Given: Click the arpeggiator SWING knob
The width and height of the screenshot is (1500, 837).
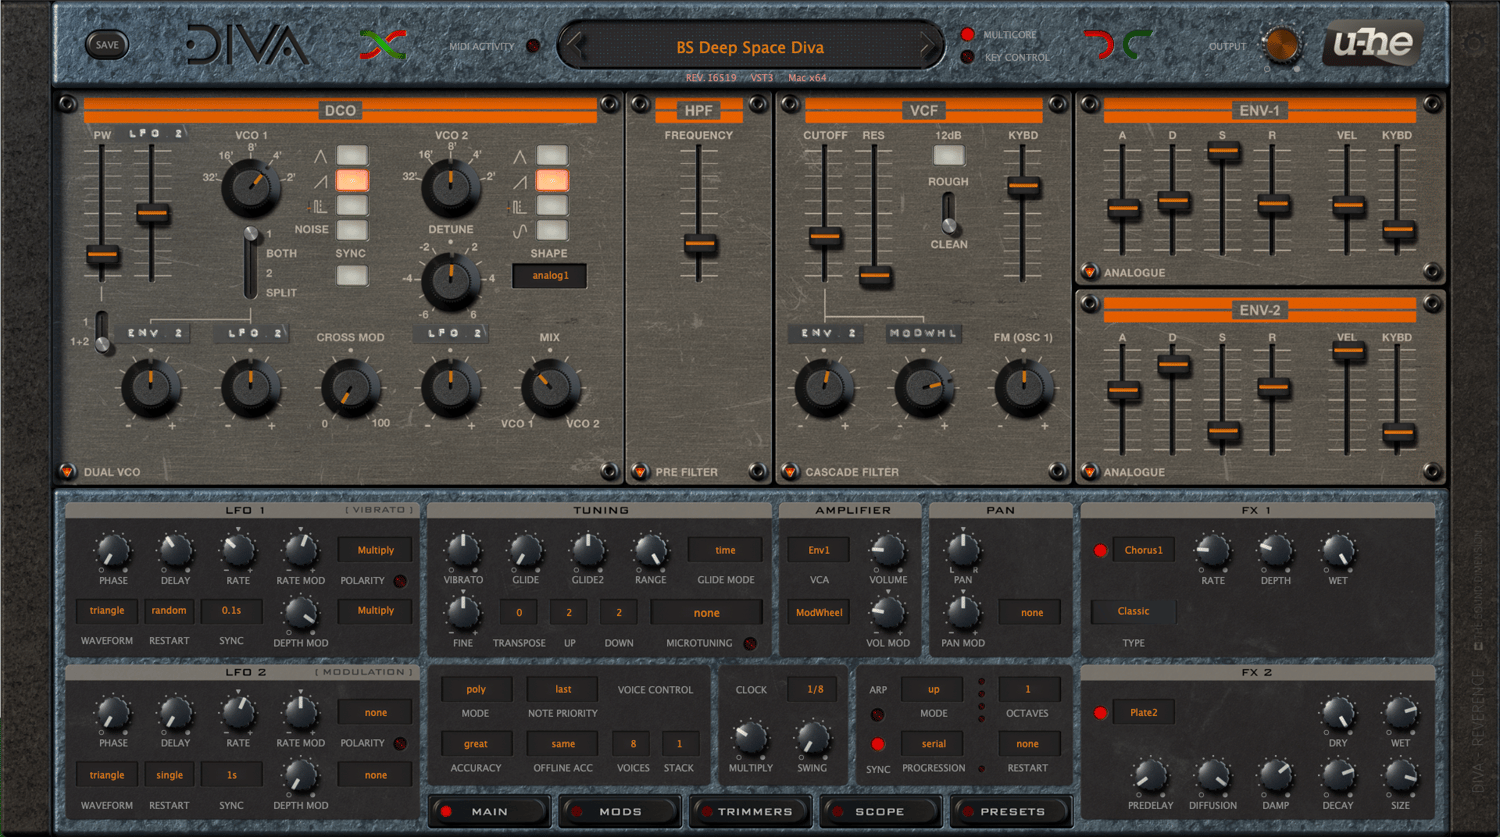Looking at the screenshot, I should point(812,739).
